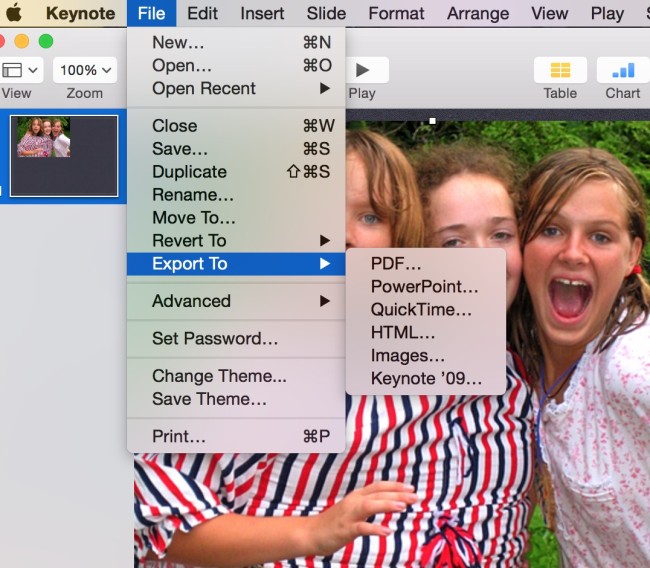Click the Play toolbar icon

click(363, 70)
